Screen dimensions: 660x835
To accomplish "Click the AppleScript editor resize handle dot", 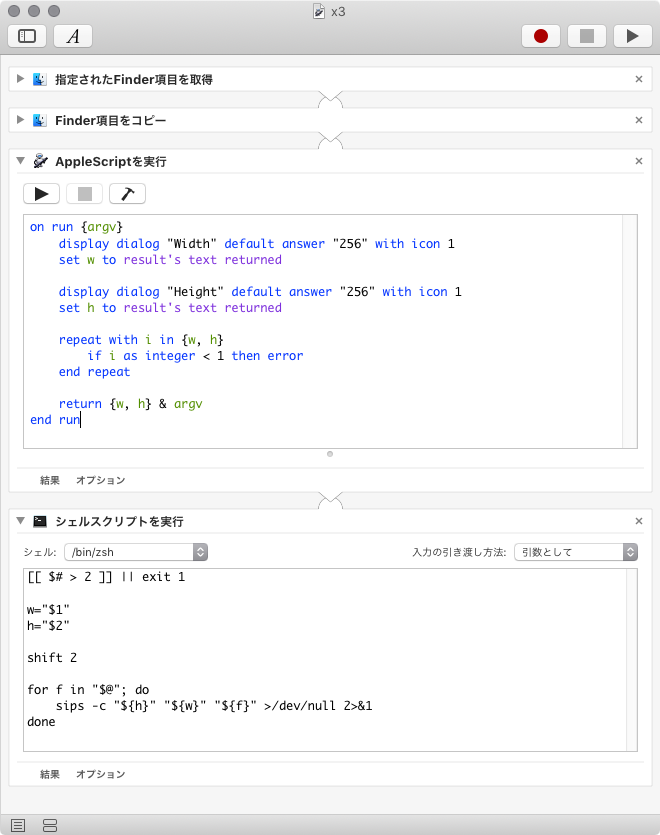I will [x=330, y=454].
